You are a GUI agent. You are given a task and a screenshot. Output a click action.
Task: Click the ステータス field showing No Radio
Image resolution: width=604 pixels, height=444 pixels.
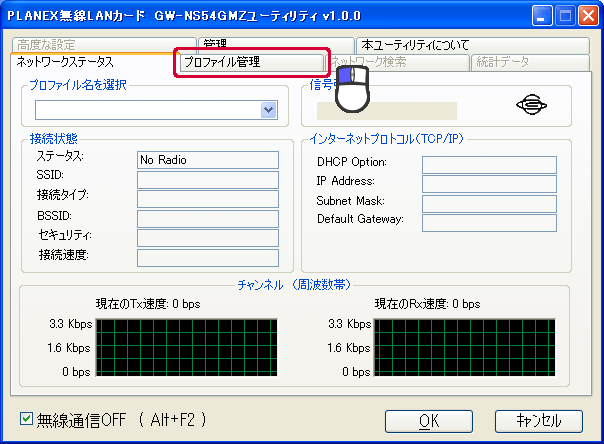tap(208, 160)
